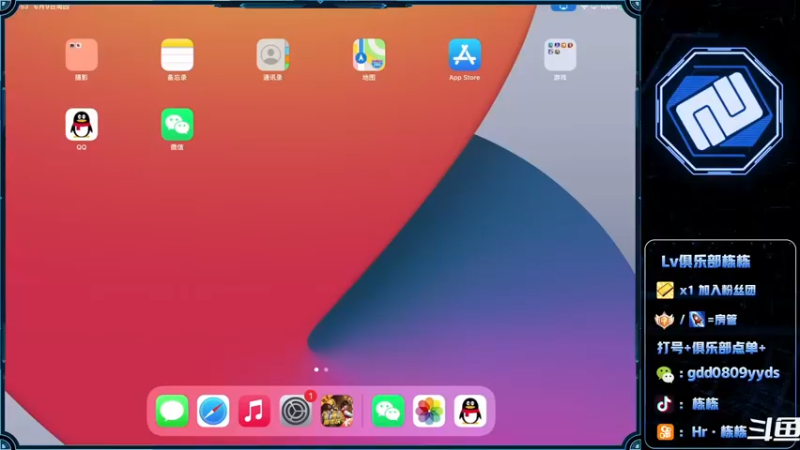
Task: Click the 'Lv俱乐部栋栋' overlay title
Action: click(706, 262)
